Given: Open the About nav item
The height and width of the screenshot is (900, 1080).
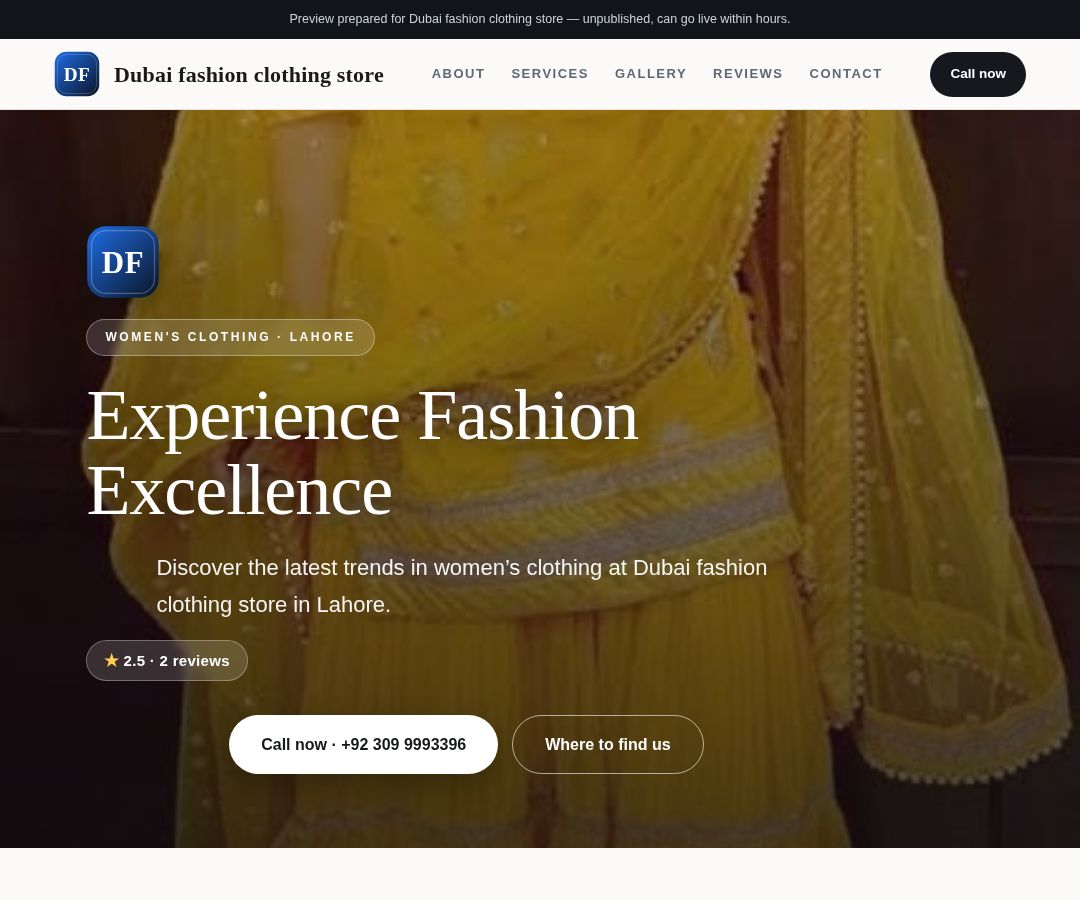Looking at the screenshot, I should pos(458,74).
